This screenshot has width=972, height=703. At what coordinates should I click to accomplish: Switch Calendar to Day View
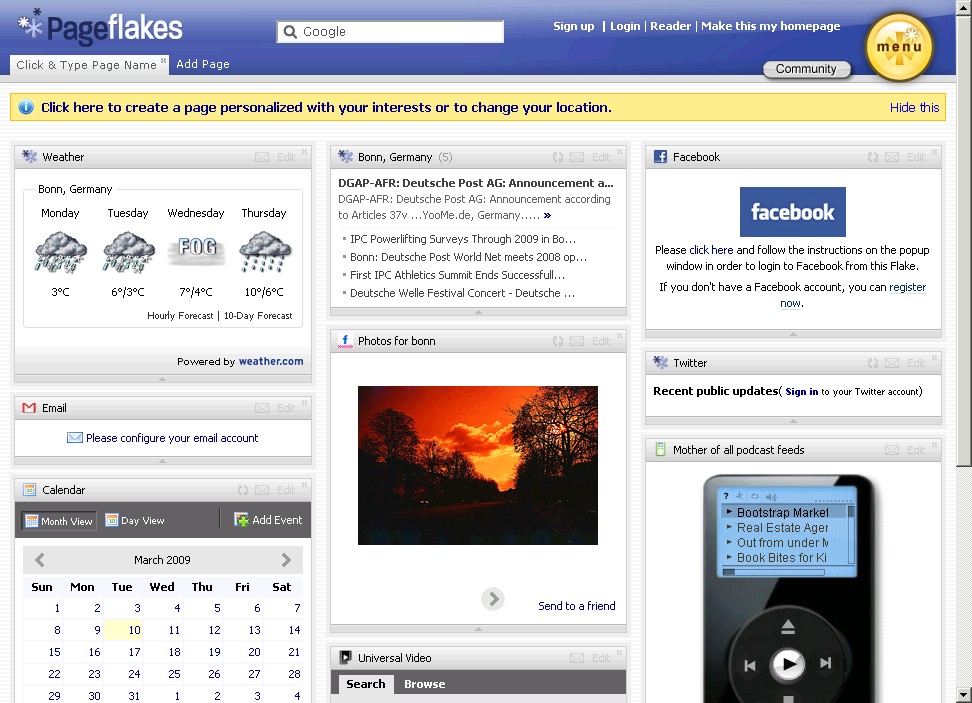135,520
